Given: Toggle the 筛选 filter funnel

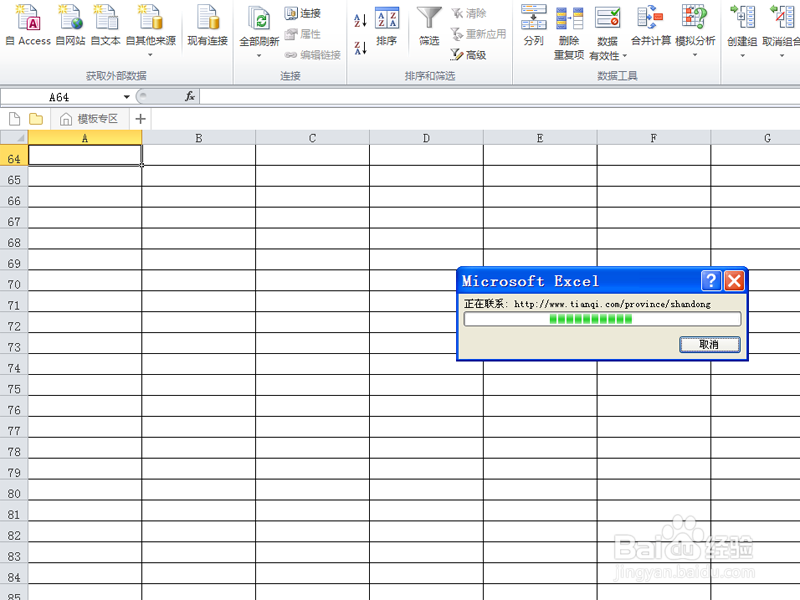Looking at the screenshot, I should point(429,26).
